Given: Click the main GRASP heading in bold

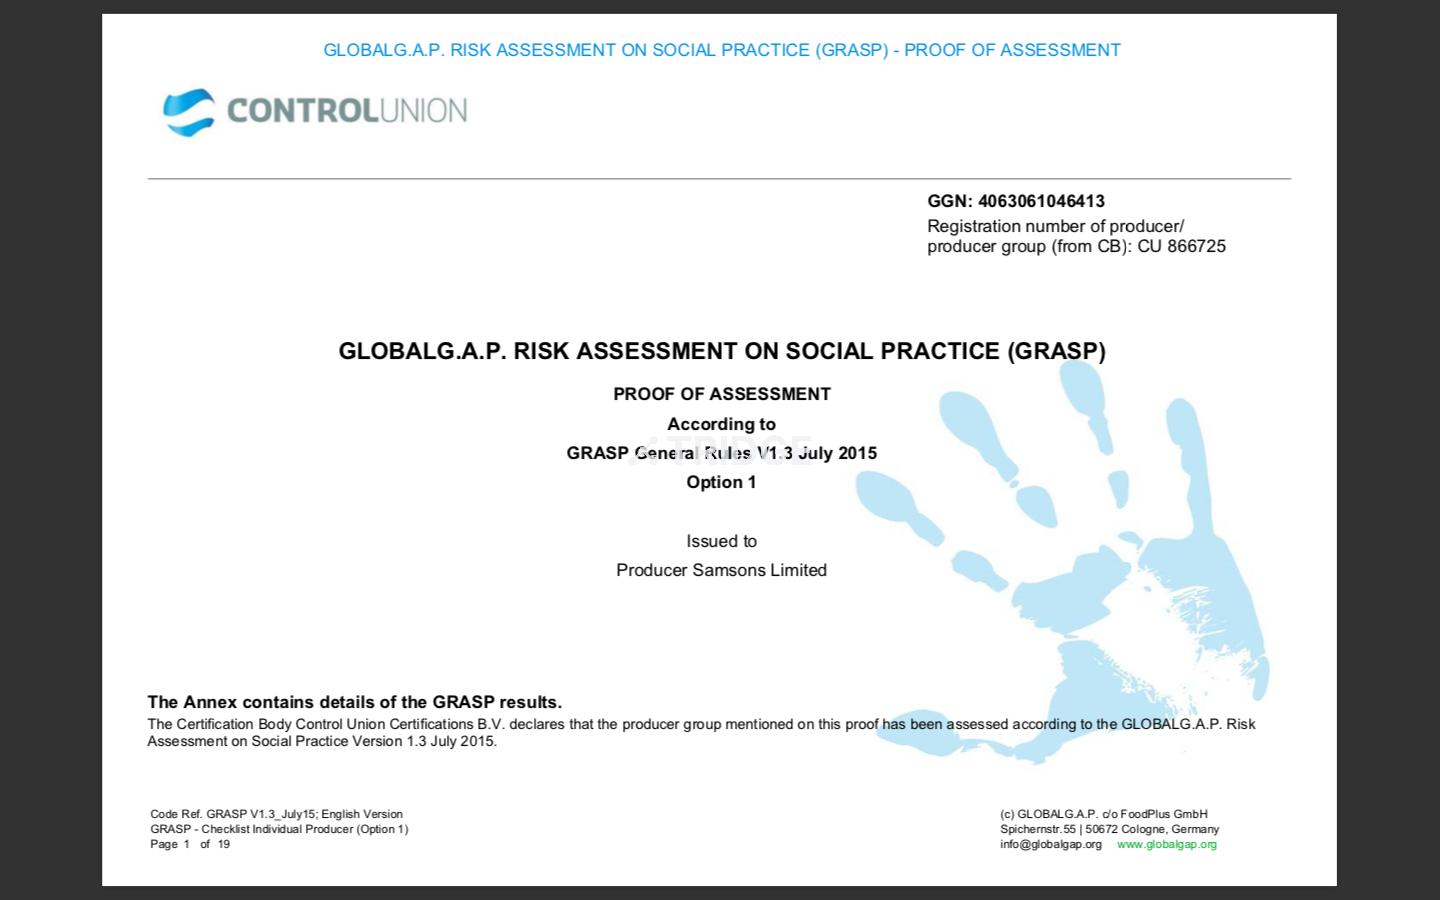Looking at the screenshot, I should (721, 351).
